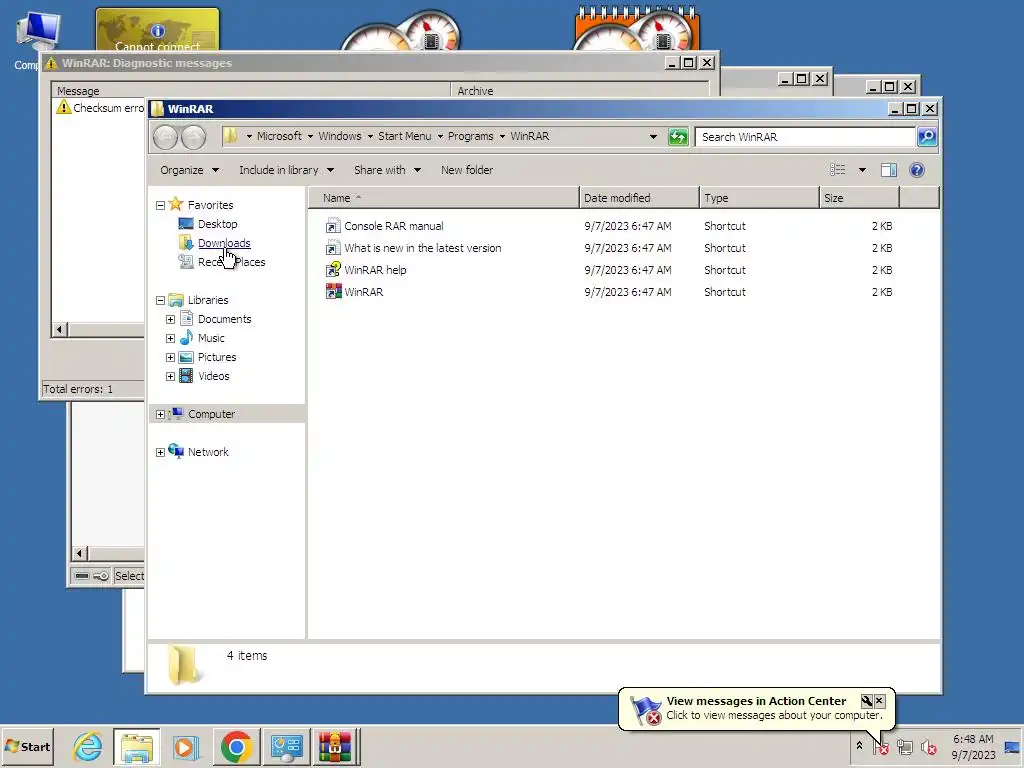Click Programs in the address breadcrumb
Image resolution: width=1024 pixels, height=768 pixels.
point(470,136)
